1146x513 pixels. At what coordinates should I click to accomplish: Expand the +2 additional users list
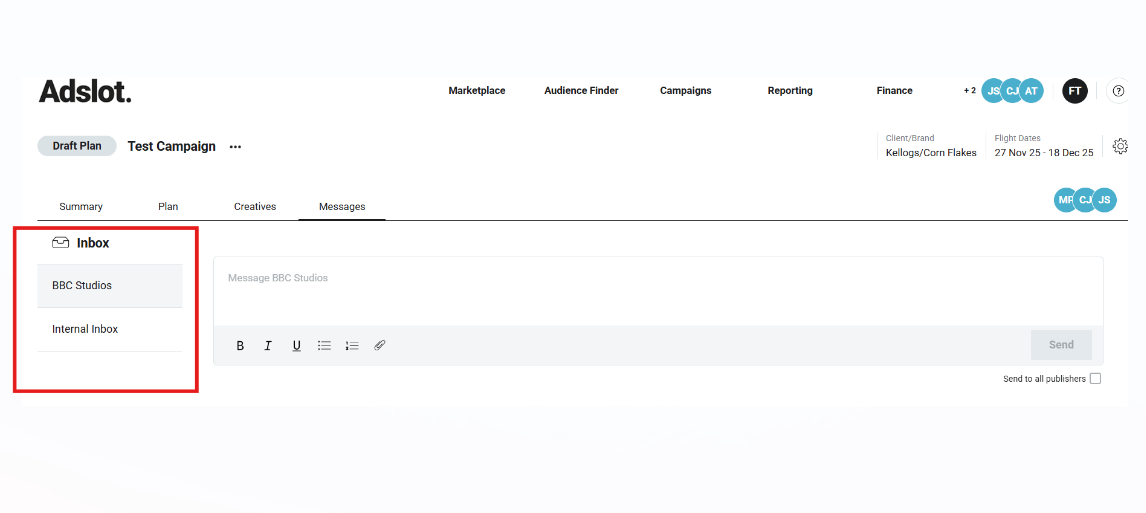coord(969,91)
